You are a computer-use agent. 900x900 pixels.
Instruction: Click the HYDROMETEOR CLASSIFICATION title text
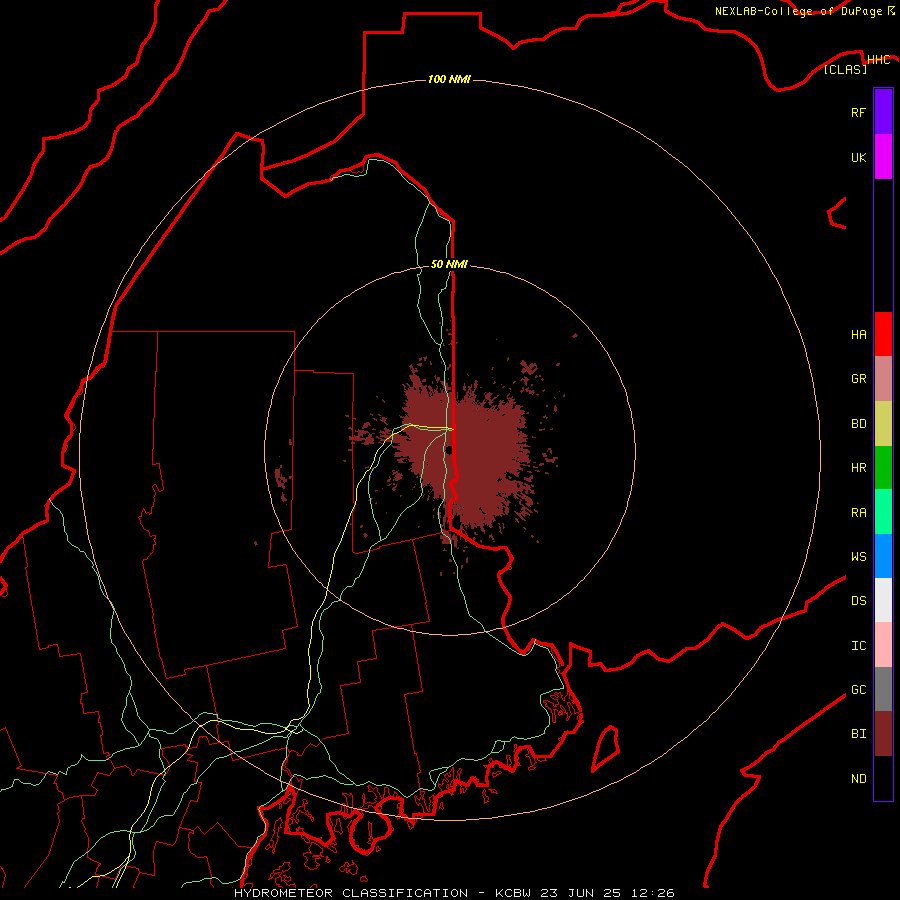[350, 893]
